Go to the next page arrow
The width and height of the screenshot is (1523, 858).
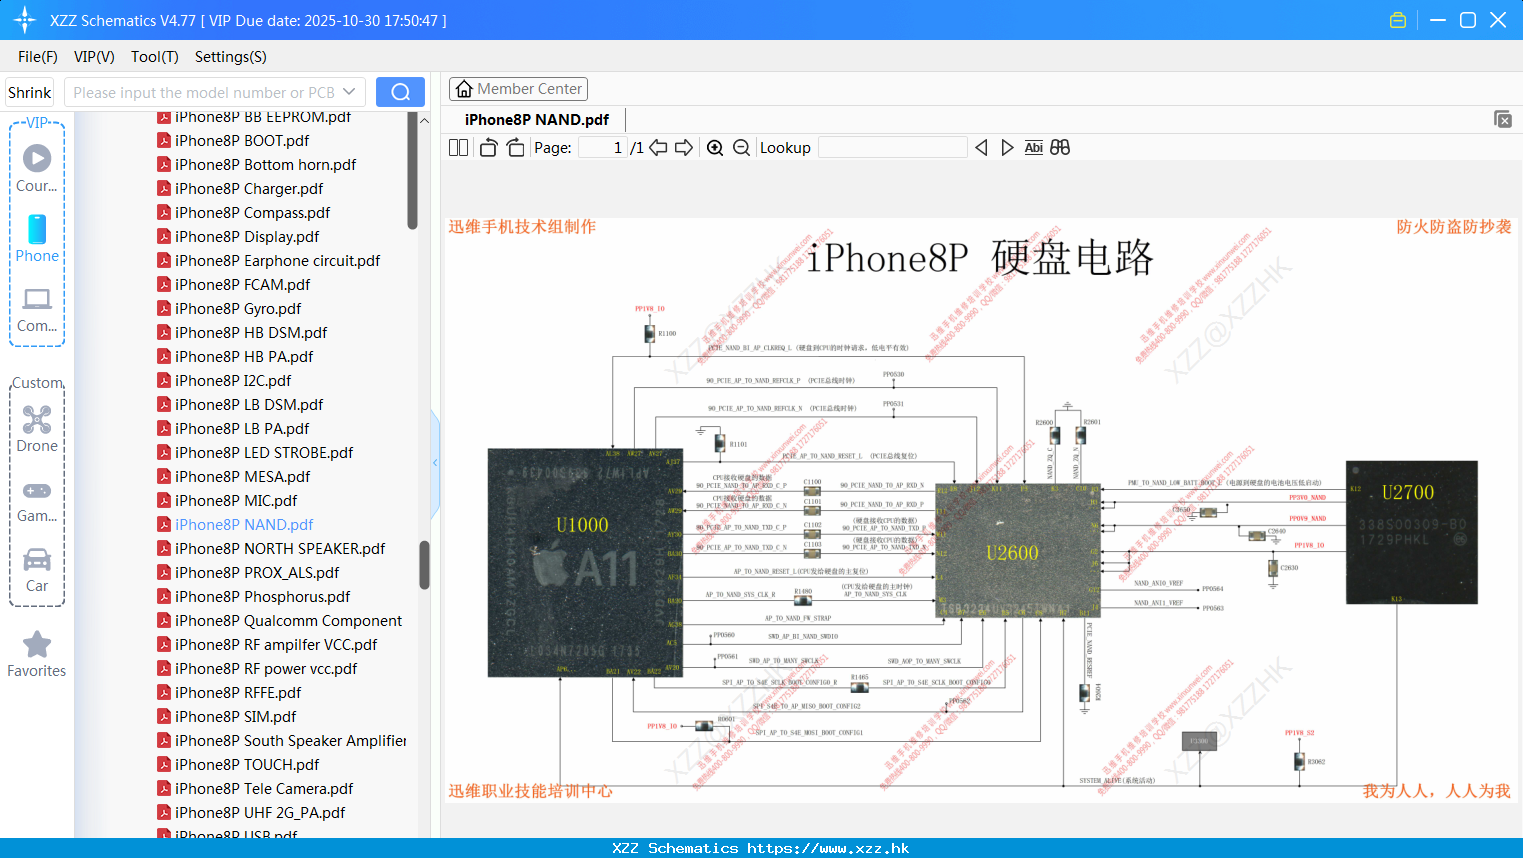[684, 148]
